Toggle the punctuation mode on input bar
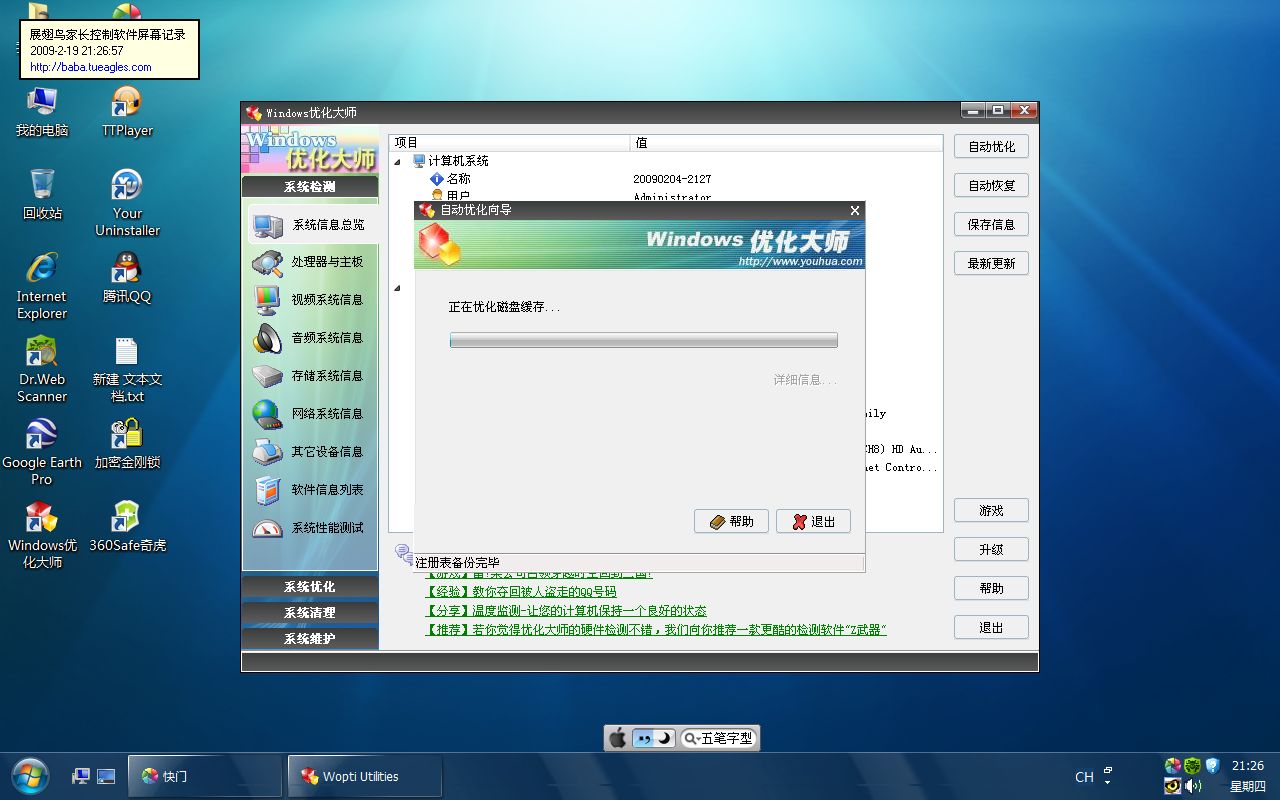The width and height of the screenshot is (1280, 800). (x=645, y=739)
